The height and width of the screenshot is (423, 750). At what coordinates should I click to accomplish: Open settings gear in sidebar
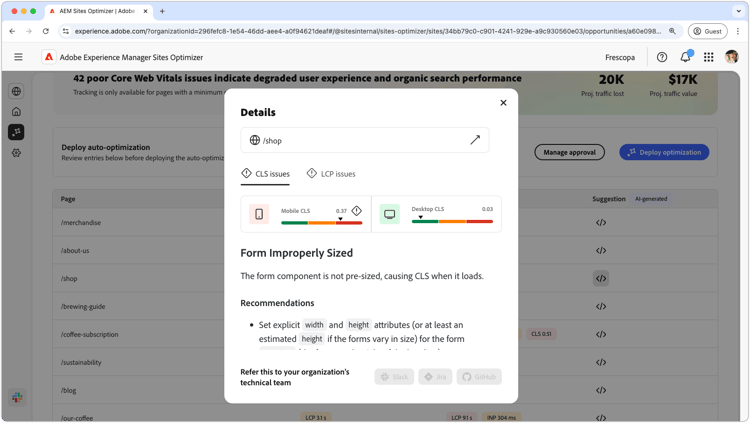click(16, 153)
